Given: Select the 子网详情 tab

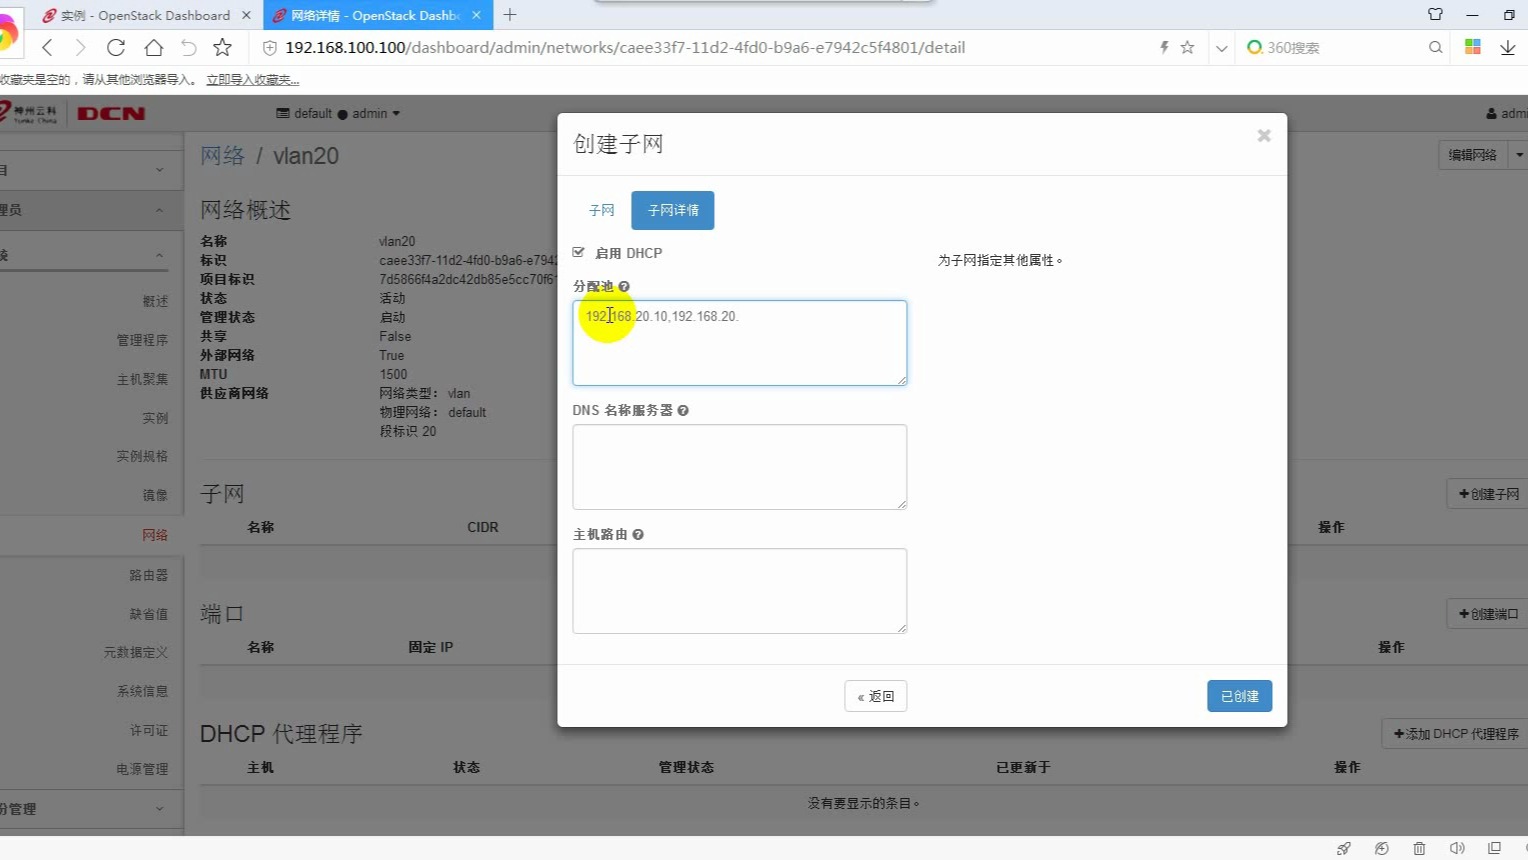Looking at the screenshot, I should point(673,210).
